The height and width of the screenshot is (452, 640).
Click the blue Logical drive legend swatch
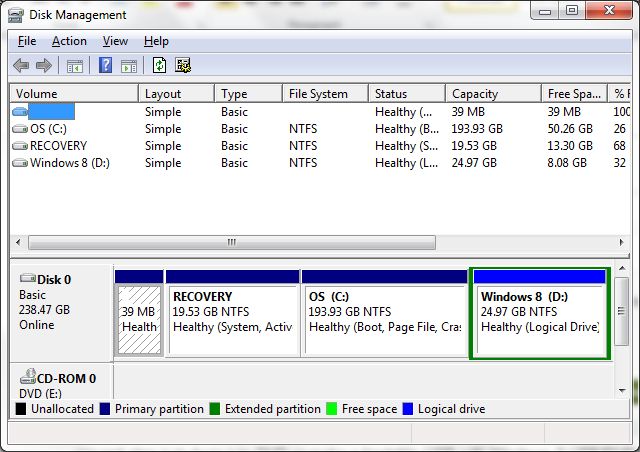(407, 409)
